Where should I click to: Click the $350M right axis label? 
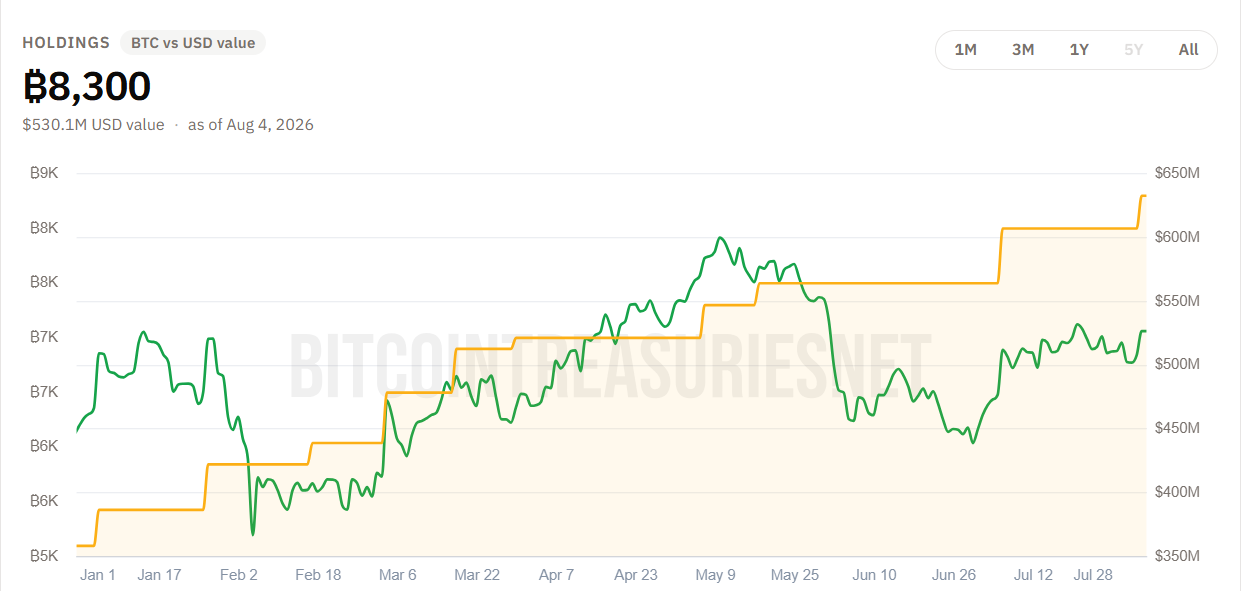coord(1177,556)
